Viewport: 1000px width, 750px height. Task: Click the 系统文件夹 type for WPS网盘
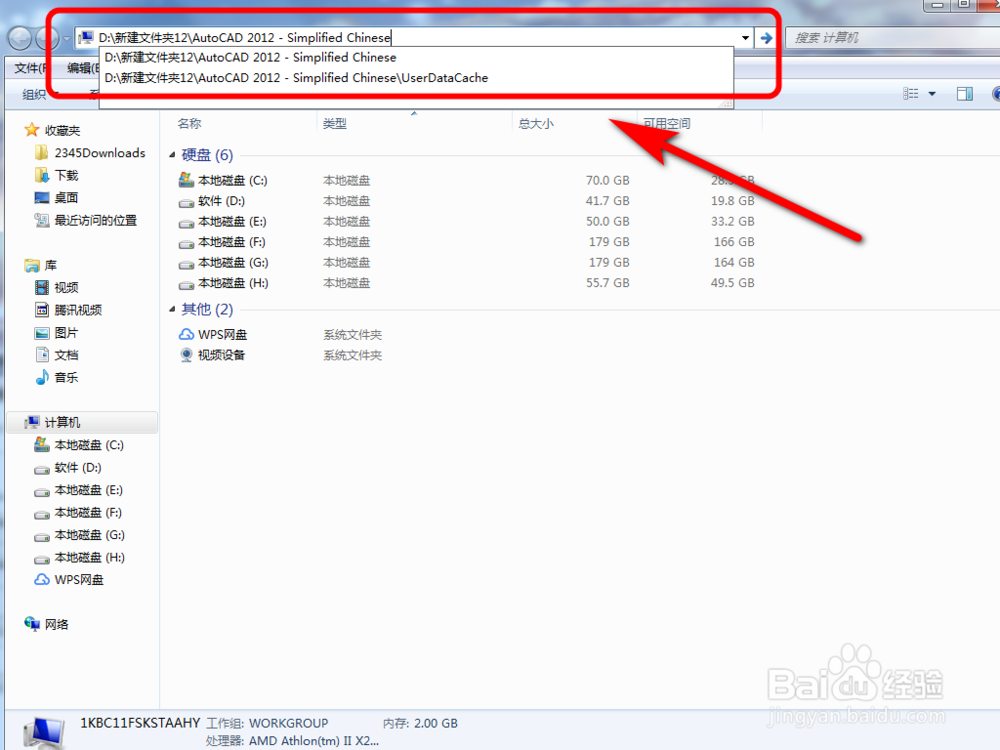(x=352, y=335)
